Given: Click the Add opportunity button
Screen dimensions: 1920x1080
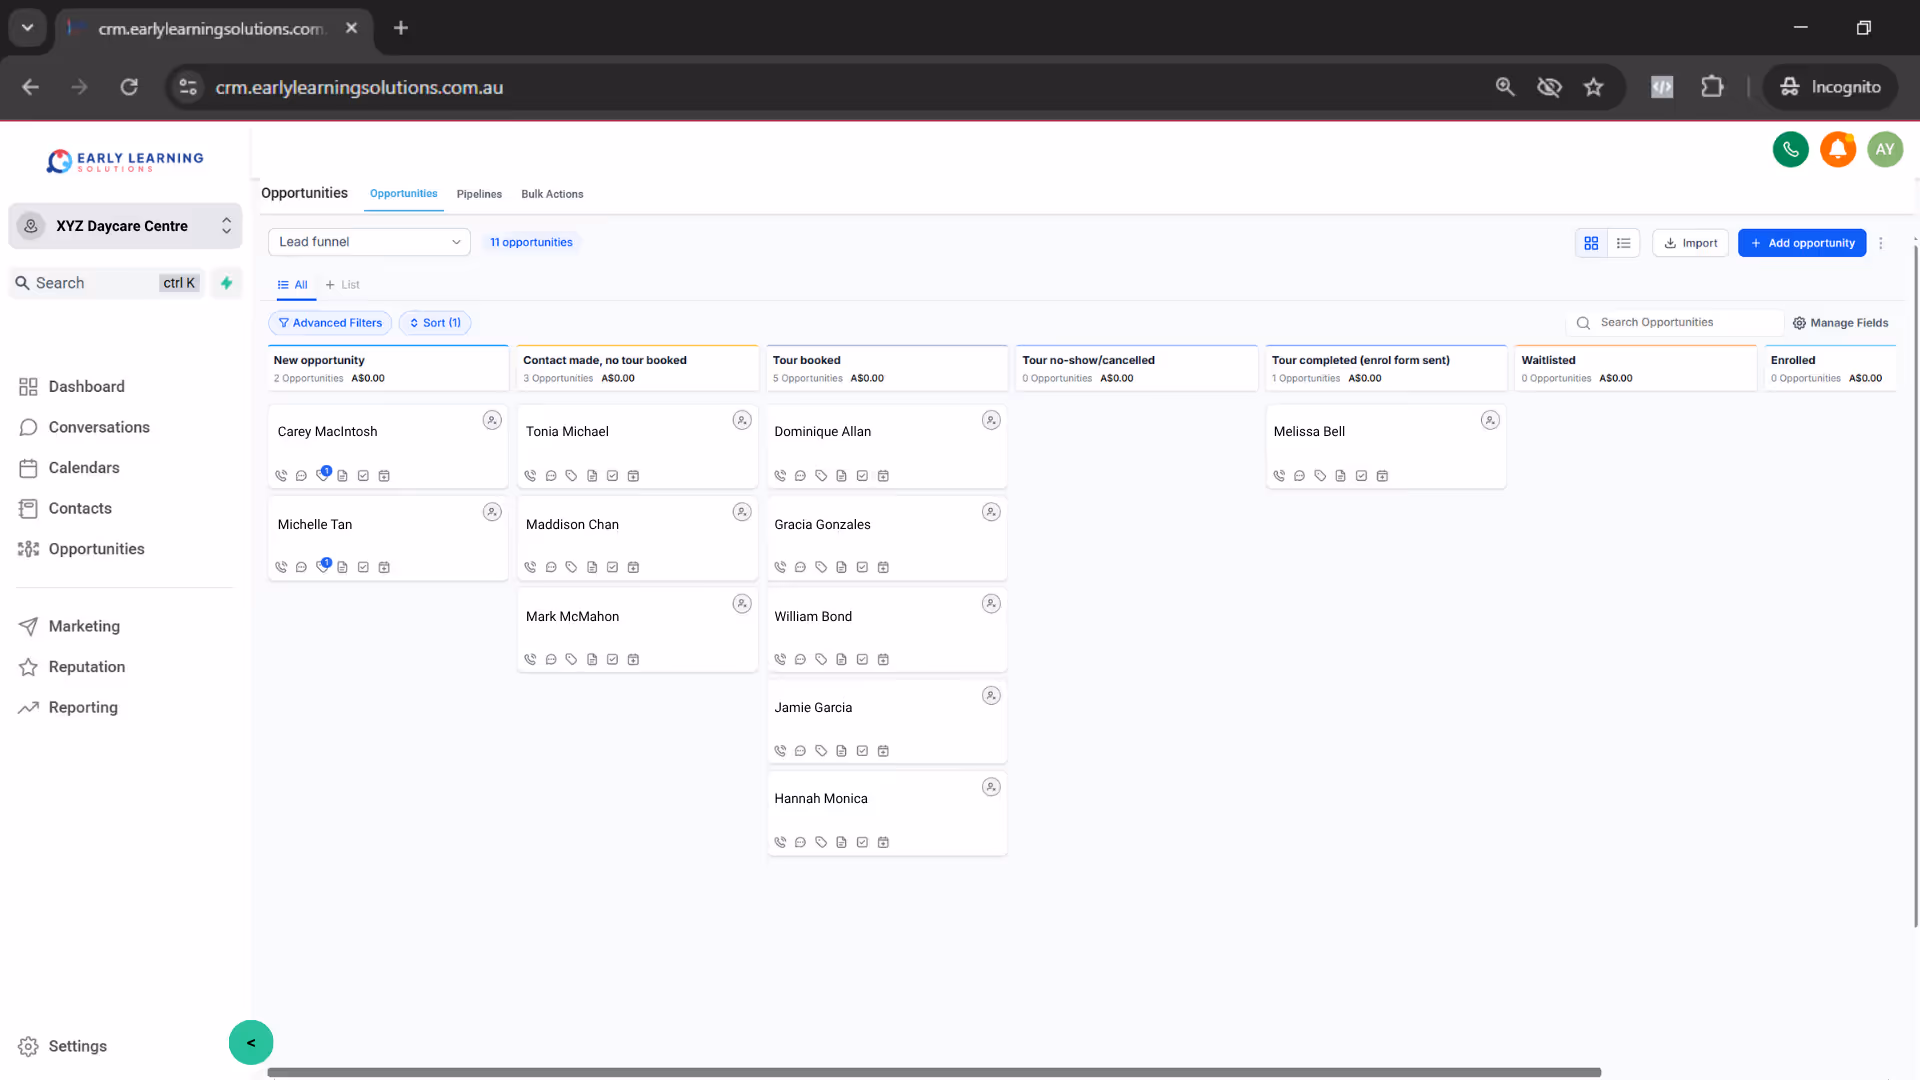Looking at the screenshot, I should (x=1802, y=243).
